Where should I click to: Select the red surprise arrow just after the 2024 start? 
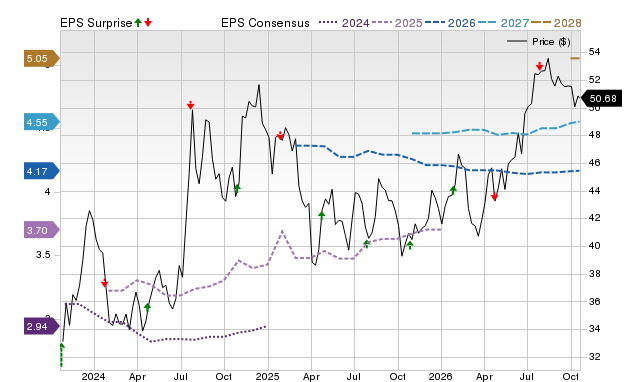point(105,283)
